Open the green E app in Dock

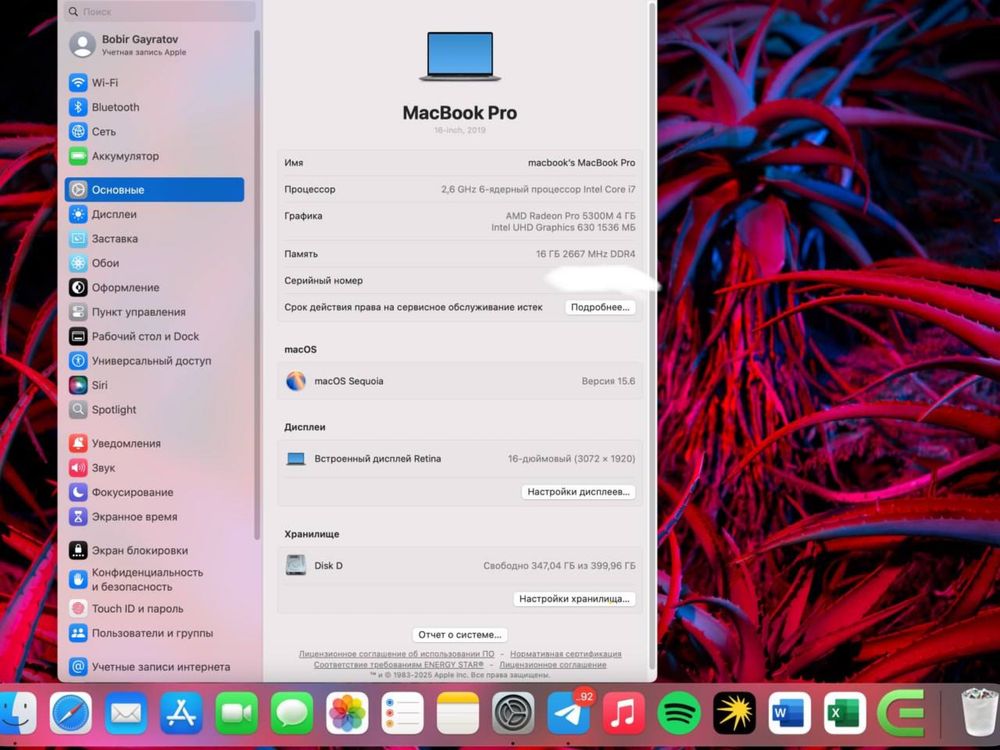point(901,713)
